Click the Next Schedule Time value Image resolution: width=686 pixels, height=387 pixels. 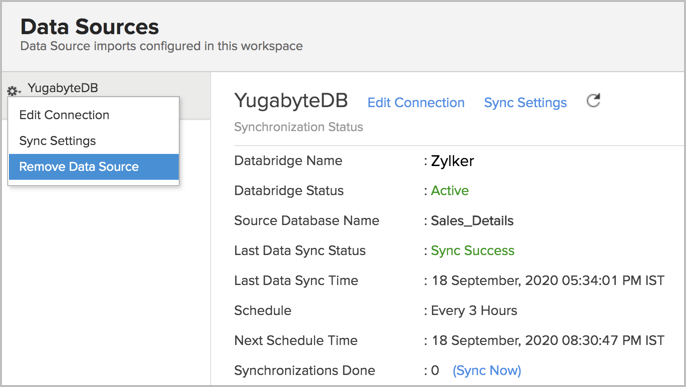(548, 340)
